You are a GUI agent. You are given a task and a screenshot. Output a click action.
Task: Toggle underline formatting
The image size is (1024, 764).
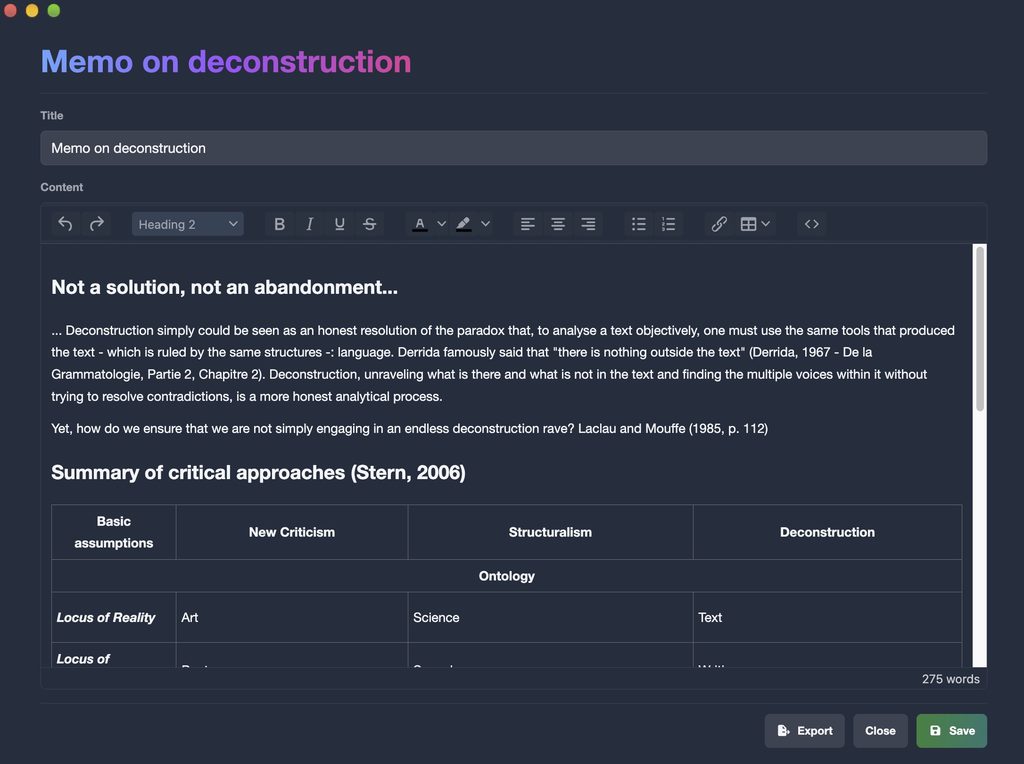point(339,224)
